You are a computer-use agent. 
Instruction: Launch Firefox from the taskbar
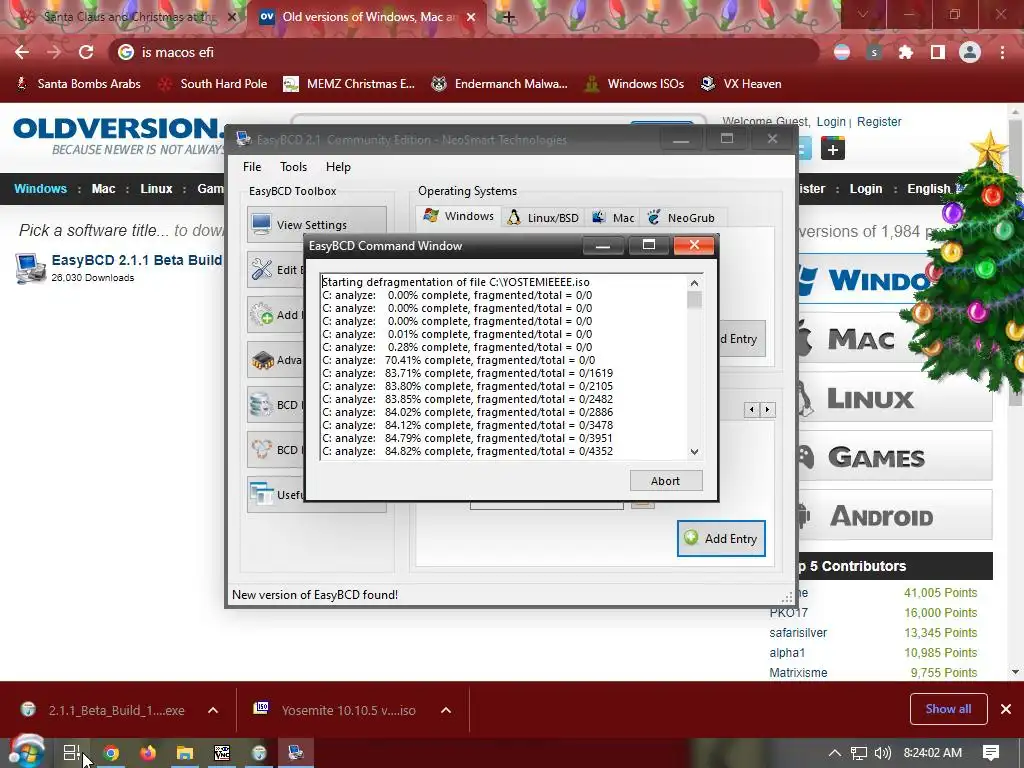148,753
